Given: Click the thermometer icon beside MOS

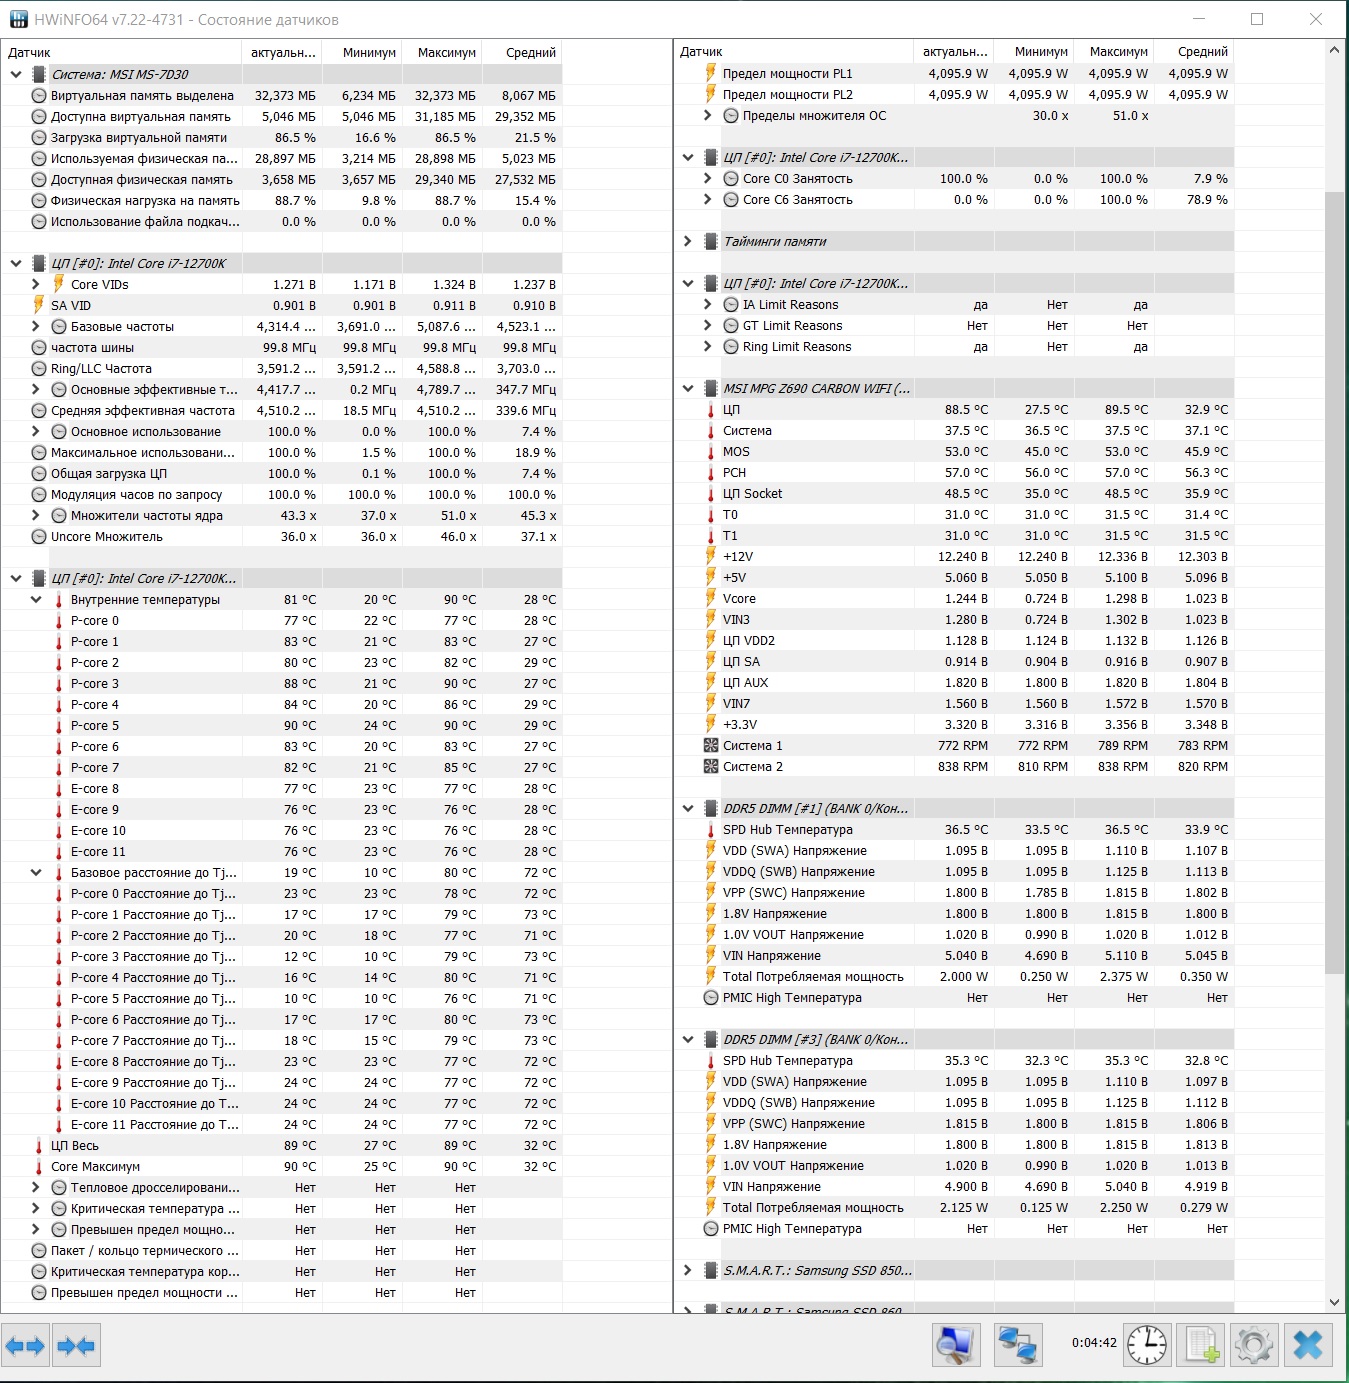Looking at the screenshot, I should point(711,451).
